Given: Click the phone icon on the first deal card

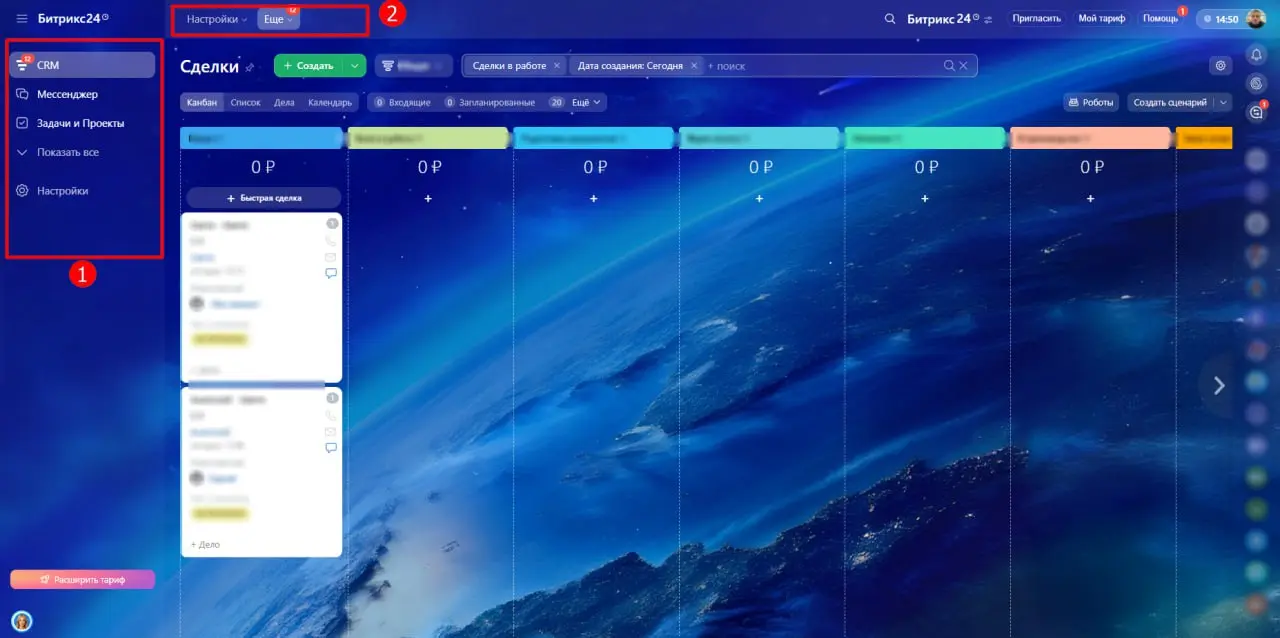Looking at the screenshot, I should point(331,241).
